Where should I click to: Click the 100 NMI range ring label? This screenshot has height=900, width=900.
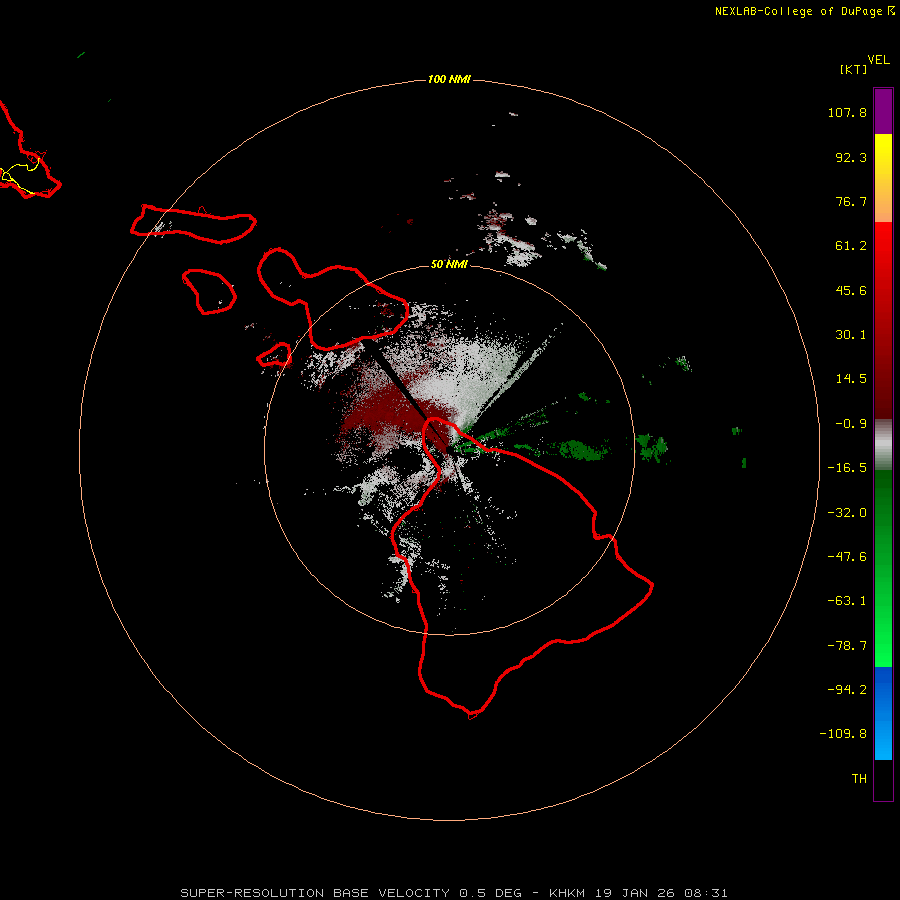click(449, 79)
